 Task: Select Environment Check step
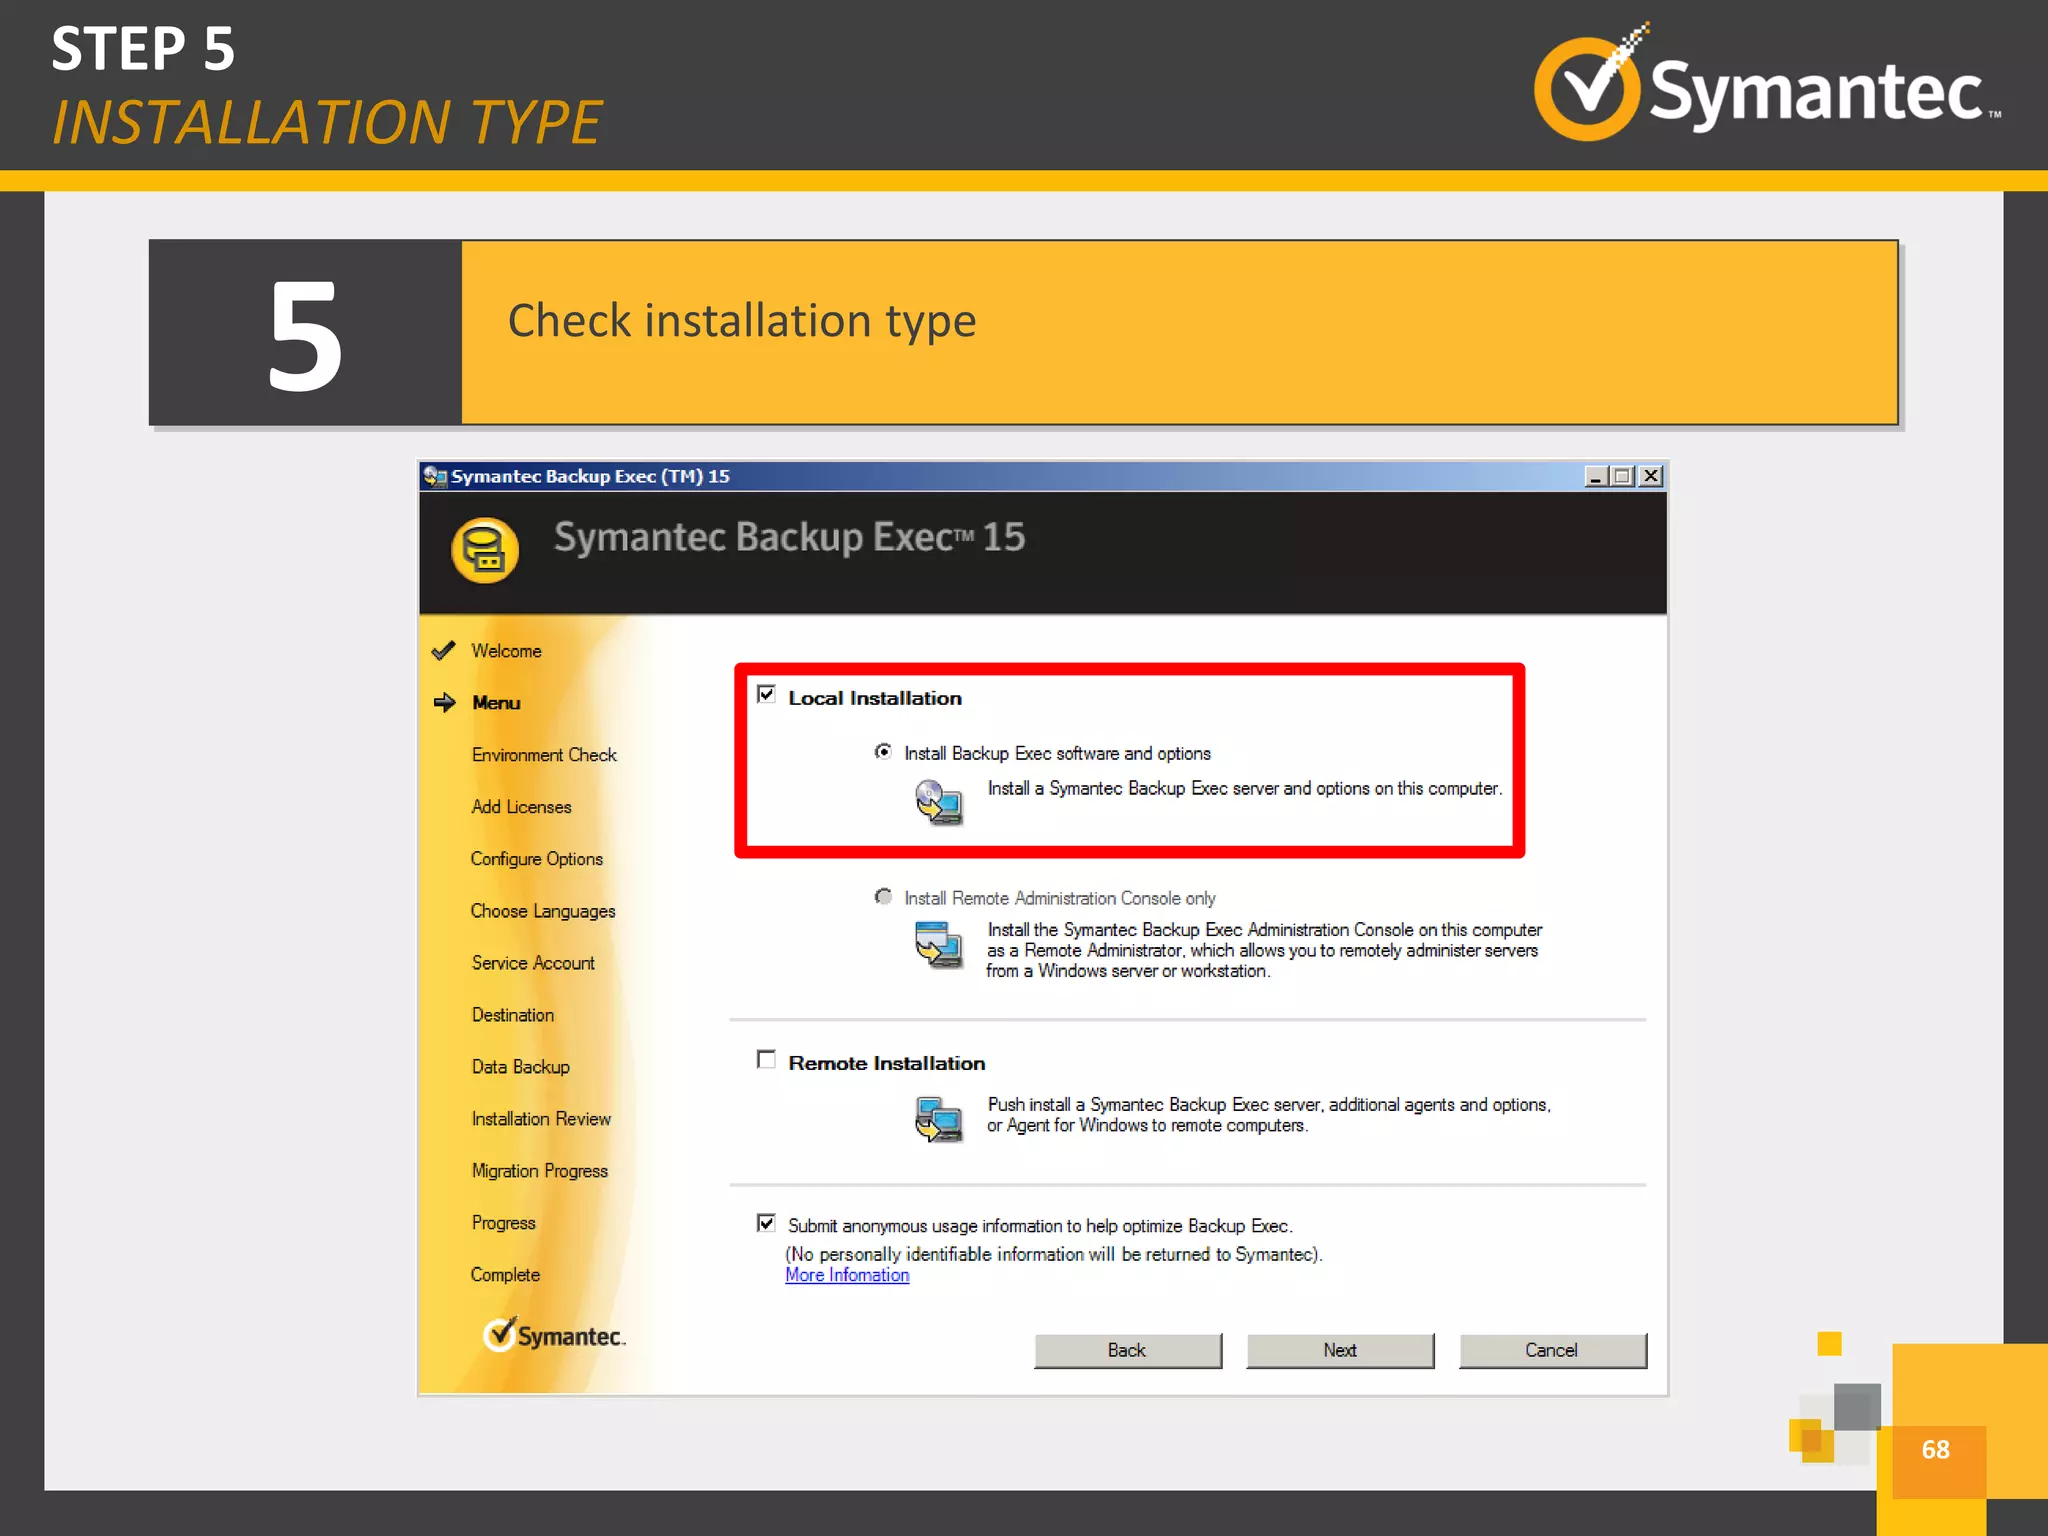pos(544,755)
